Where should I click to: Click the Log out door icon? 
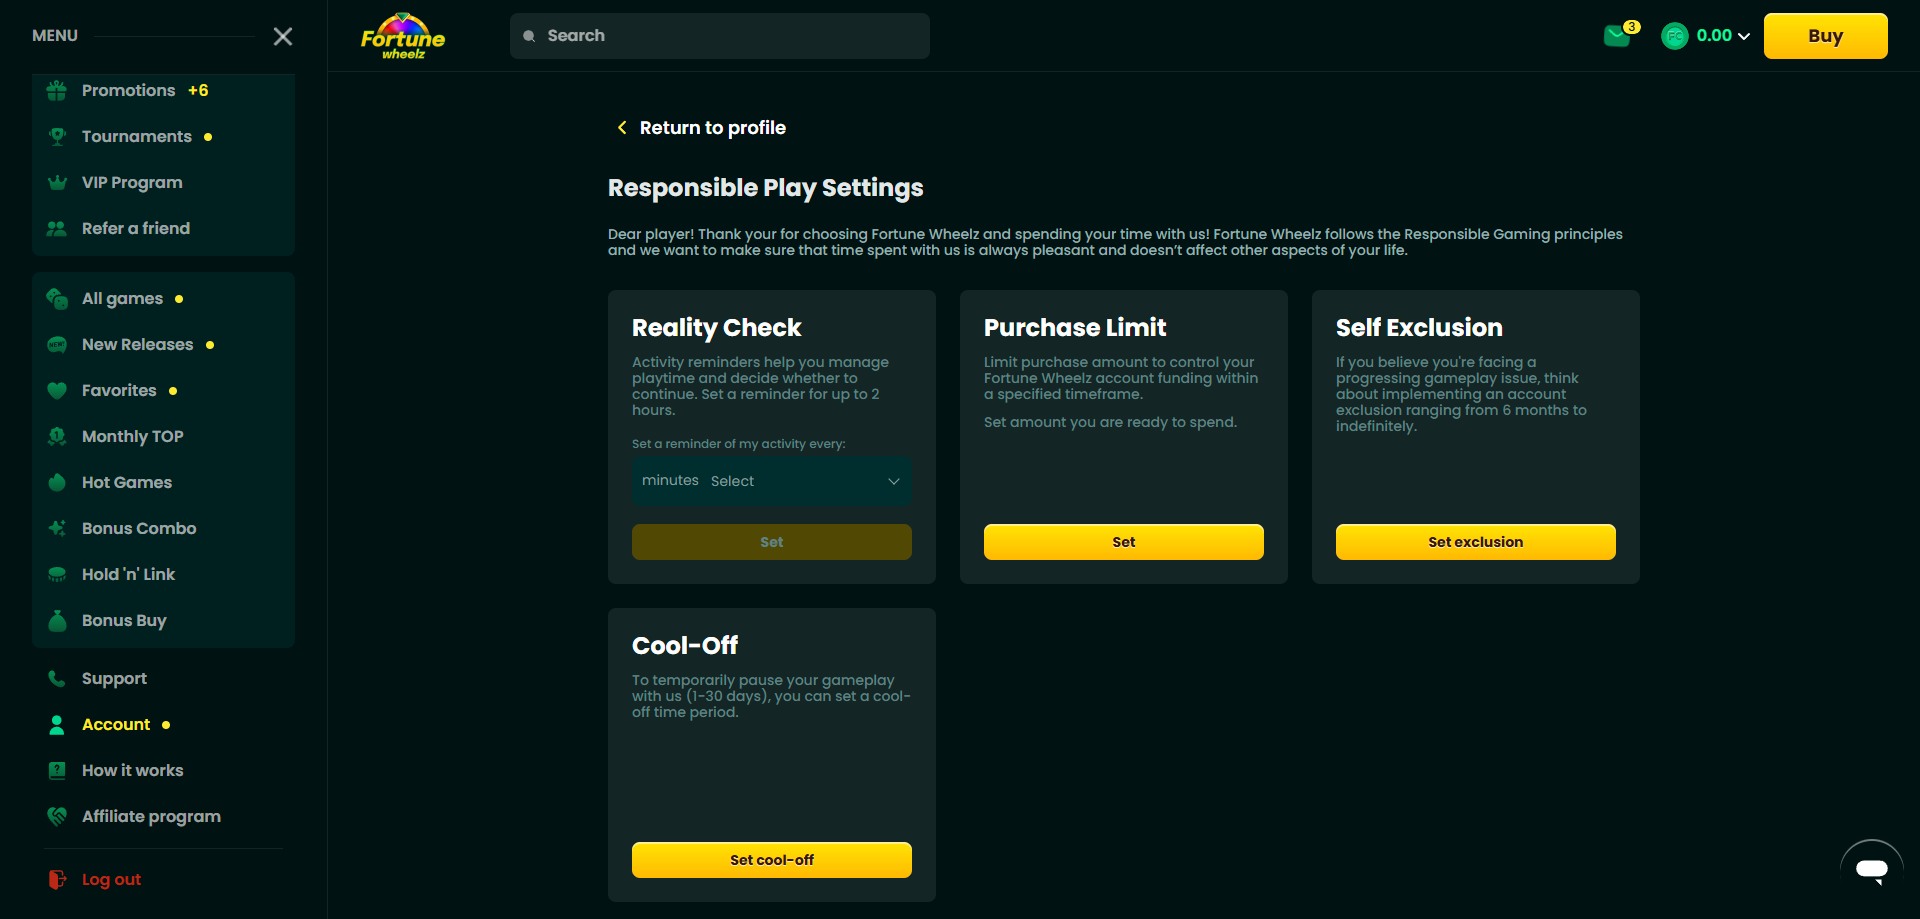pos(57,880)
